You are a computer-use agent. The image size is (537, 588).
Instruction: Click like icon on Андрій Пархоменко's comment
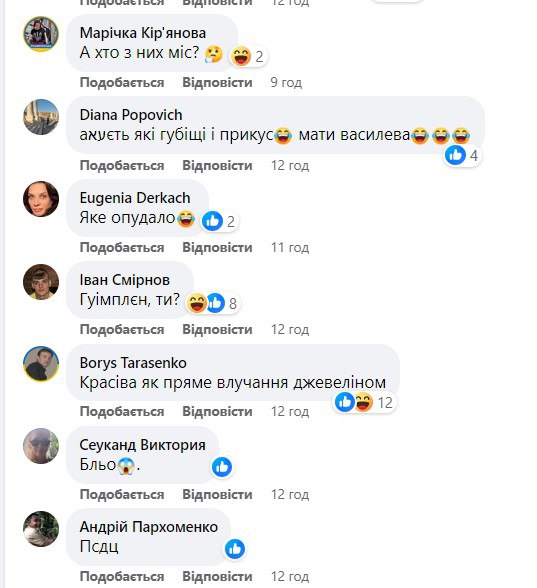click(235, 549)
